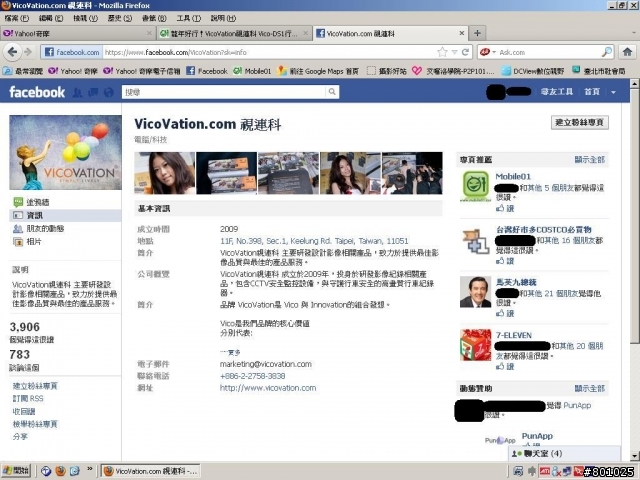Viewport: 640px width, 480px height.
Task: Launch Firefox from taskbar quick launch
Action: [60, 471]
